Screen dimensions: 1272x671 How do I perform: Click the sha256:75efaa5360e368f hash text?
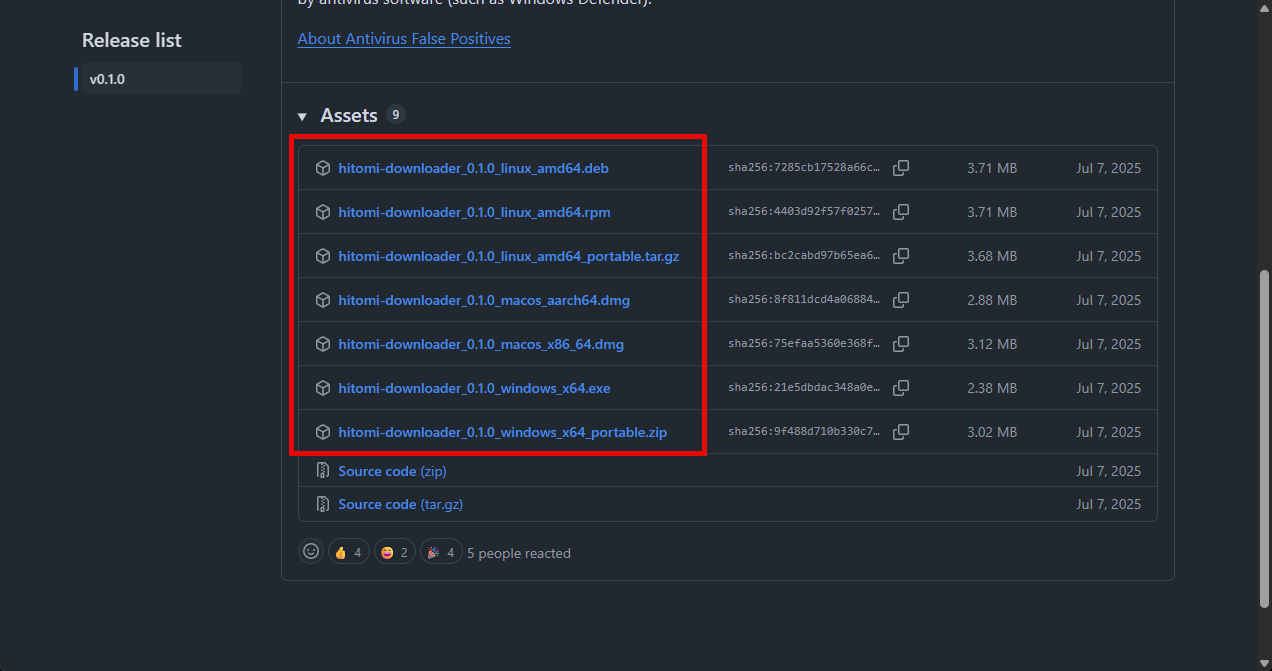click(x=804, y=344)
